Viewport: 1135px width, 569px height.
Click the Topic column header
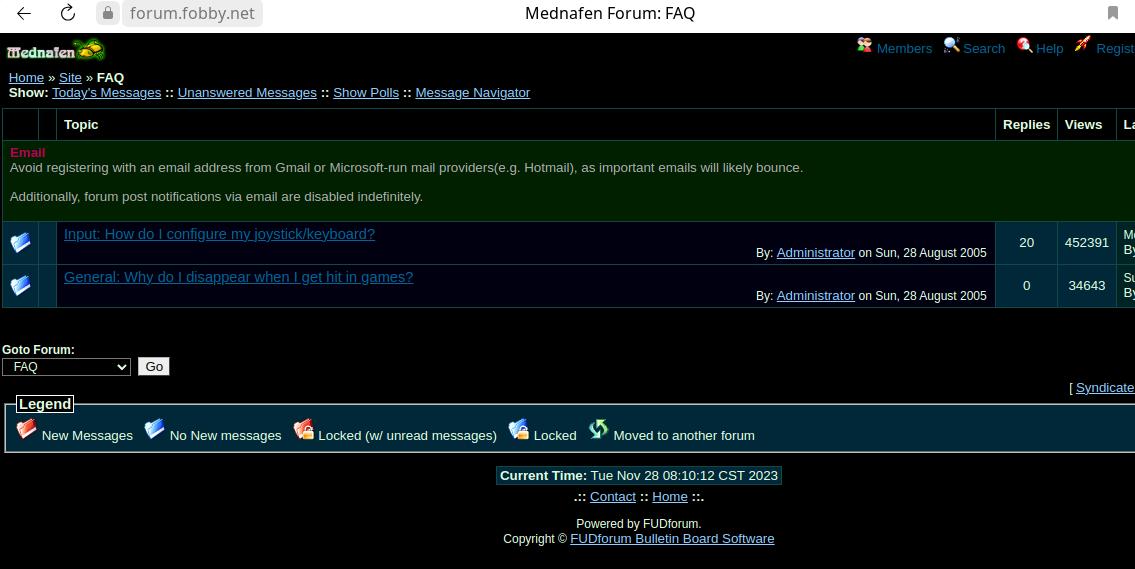(81, 125)
